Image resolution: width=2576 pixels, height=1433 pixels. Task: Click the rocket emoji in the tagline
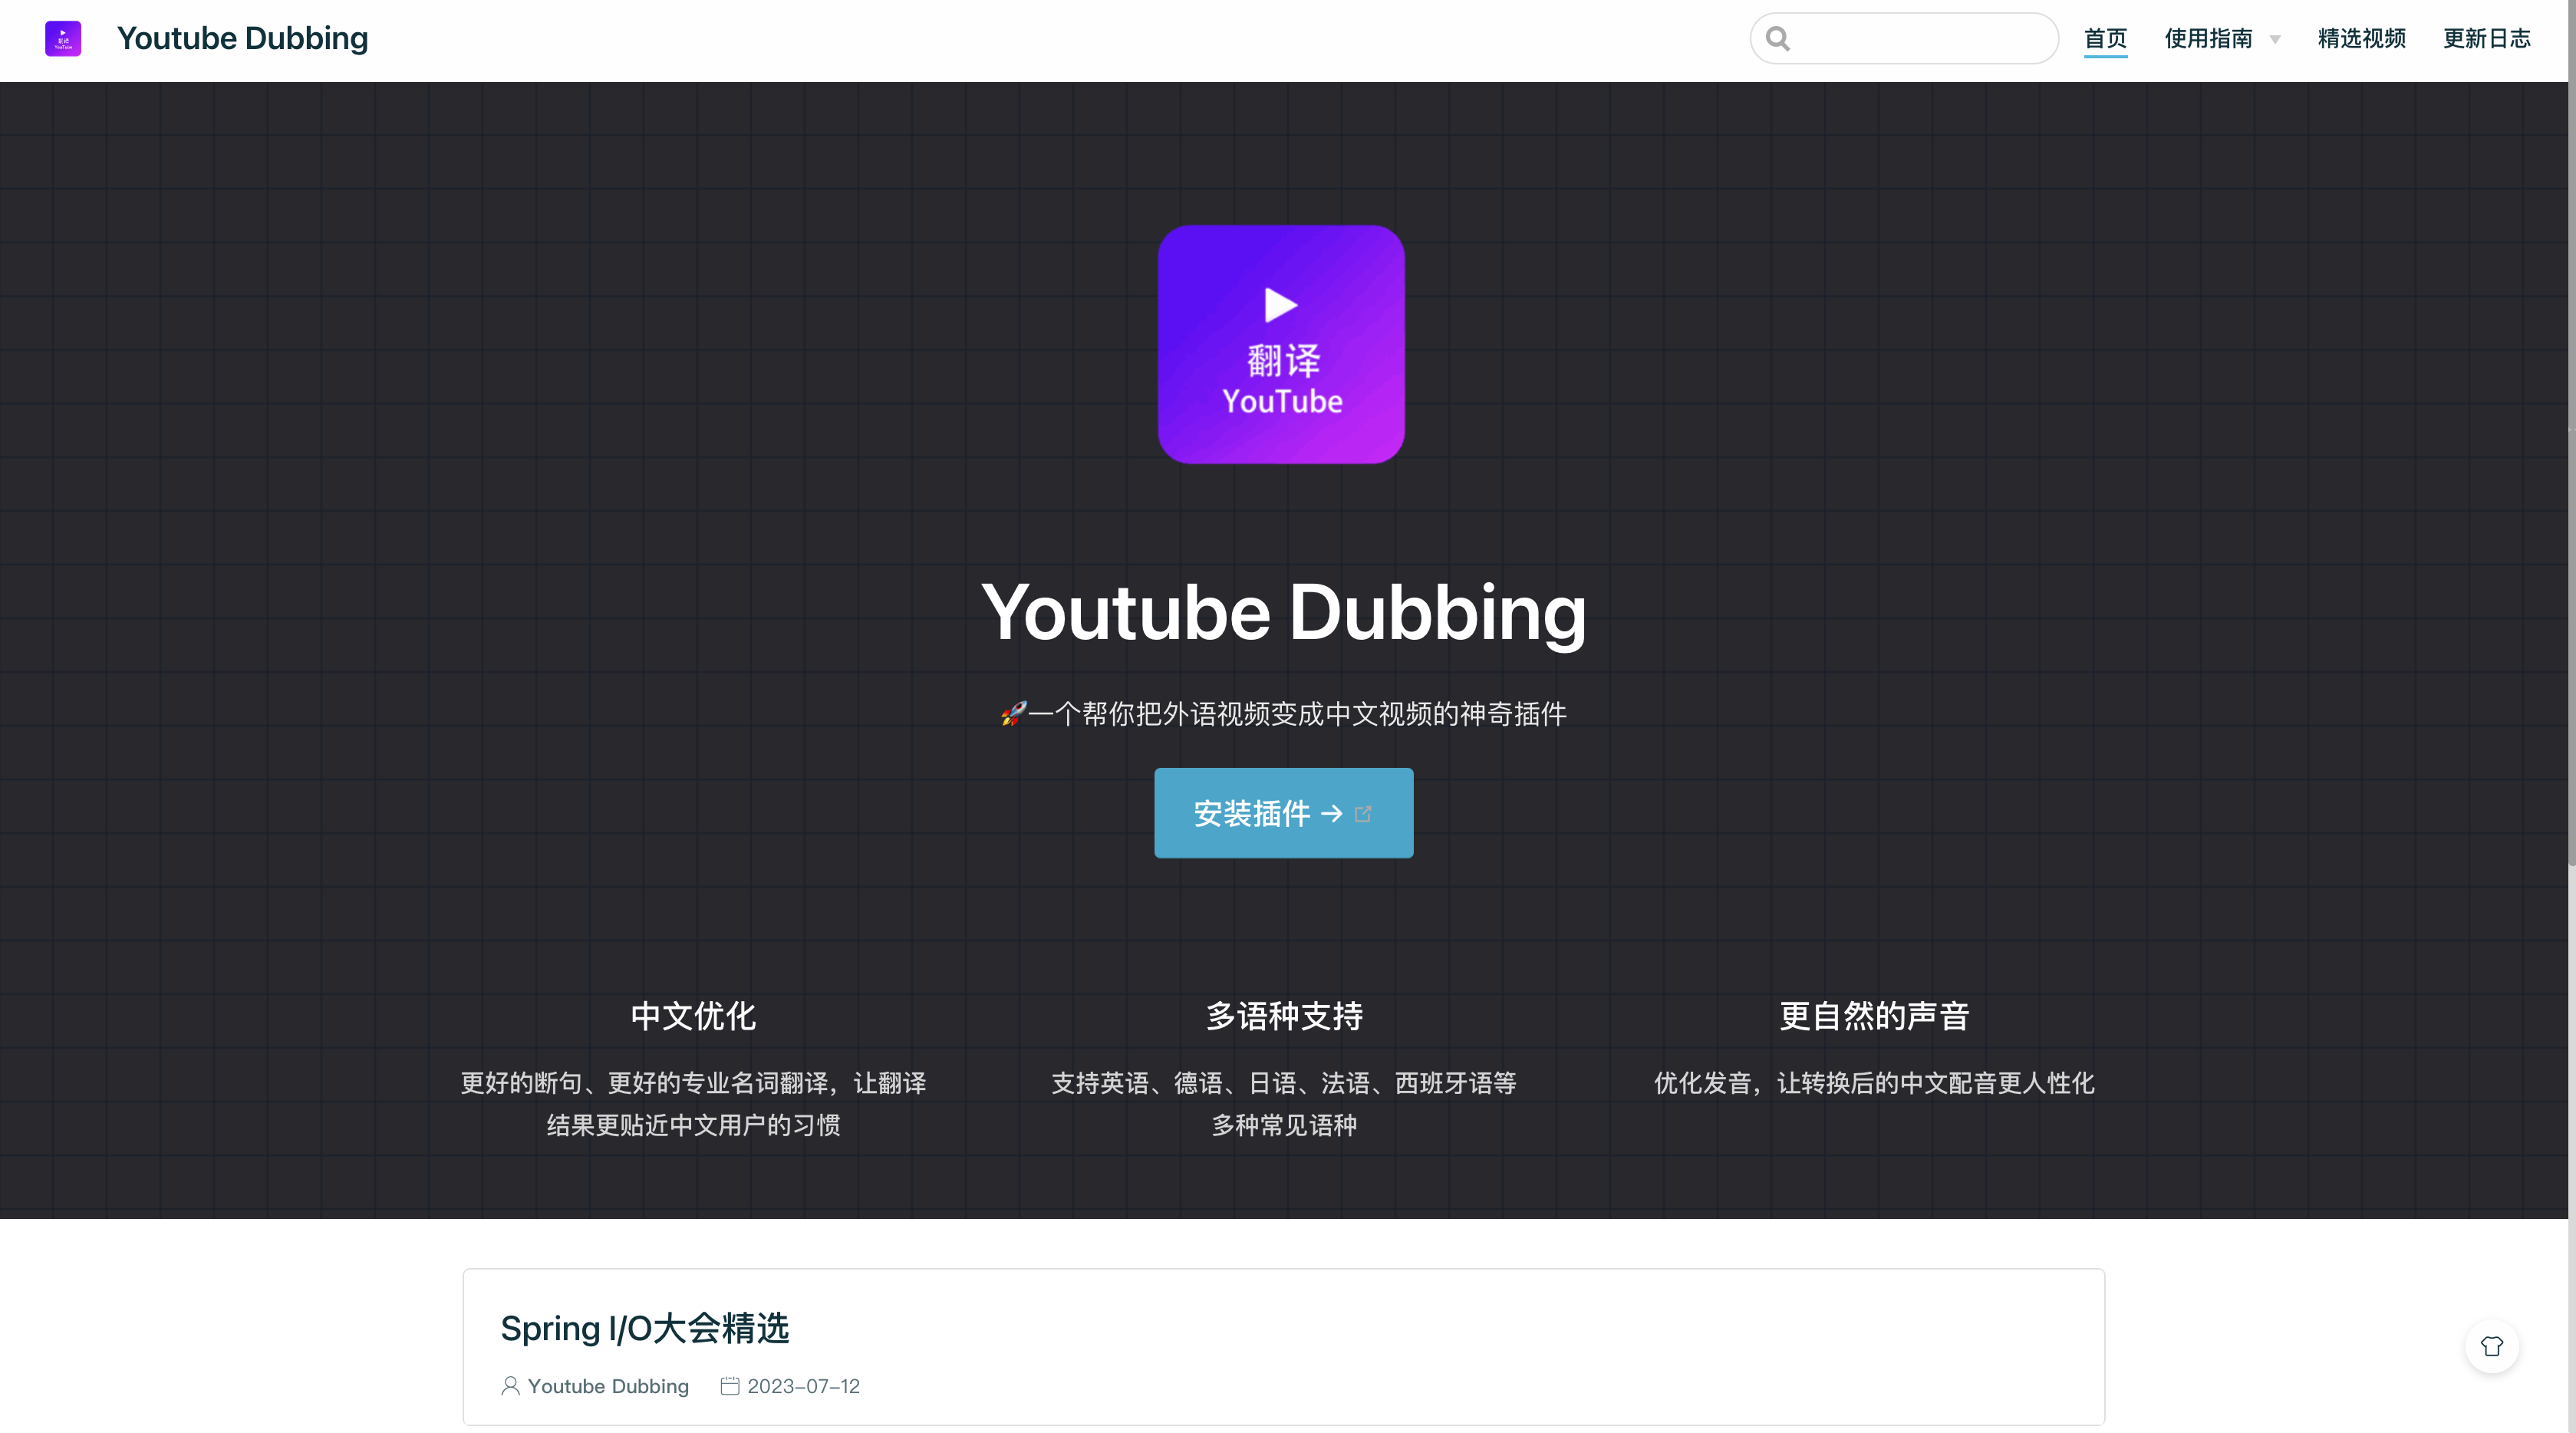pyautogui.click(x=1013, y=714)
